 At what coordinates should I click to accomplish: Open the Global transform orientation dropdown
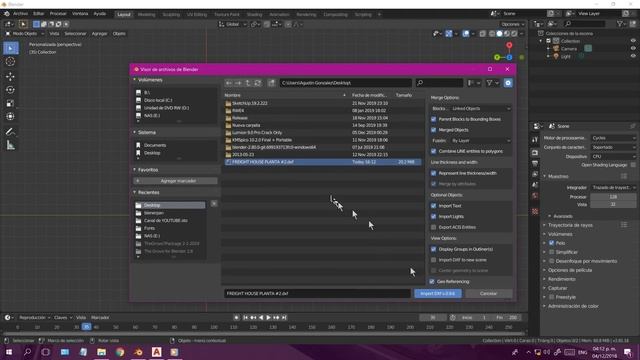pyautogui.click(x=233, y=24)
